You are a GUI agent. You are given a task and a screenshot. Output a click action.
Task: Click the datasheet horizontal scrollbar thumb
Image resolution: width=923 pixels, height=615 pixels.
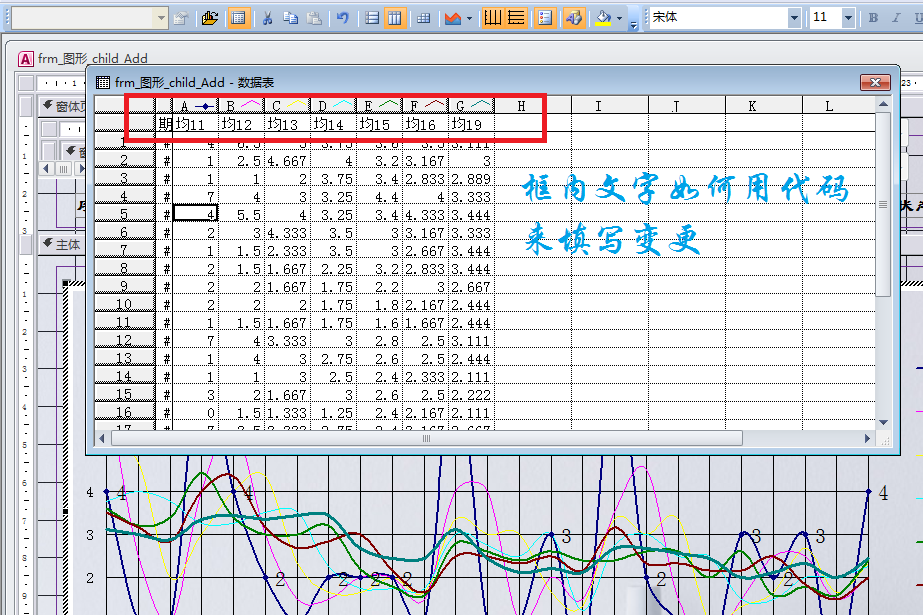pyautogui.click(x=426, y=438)
